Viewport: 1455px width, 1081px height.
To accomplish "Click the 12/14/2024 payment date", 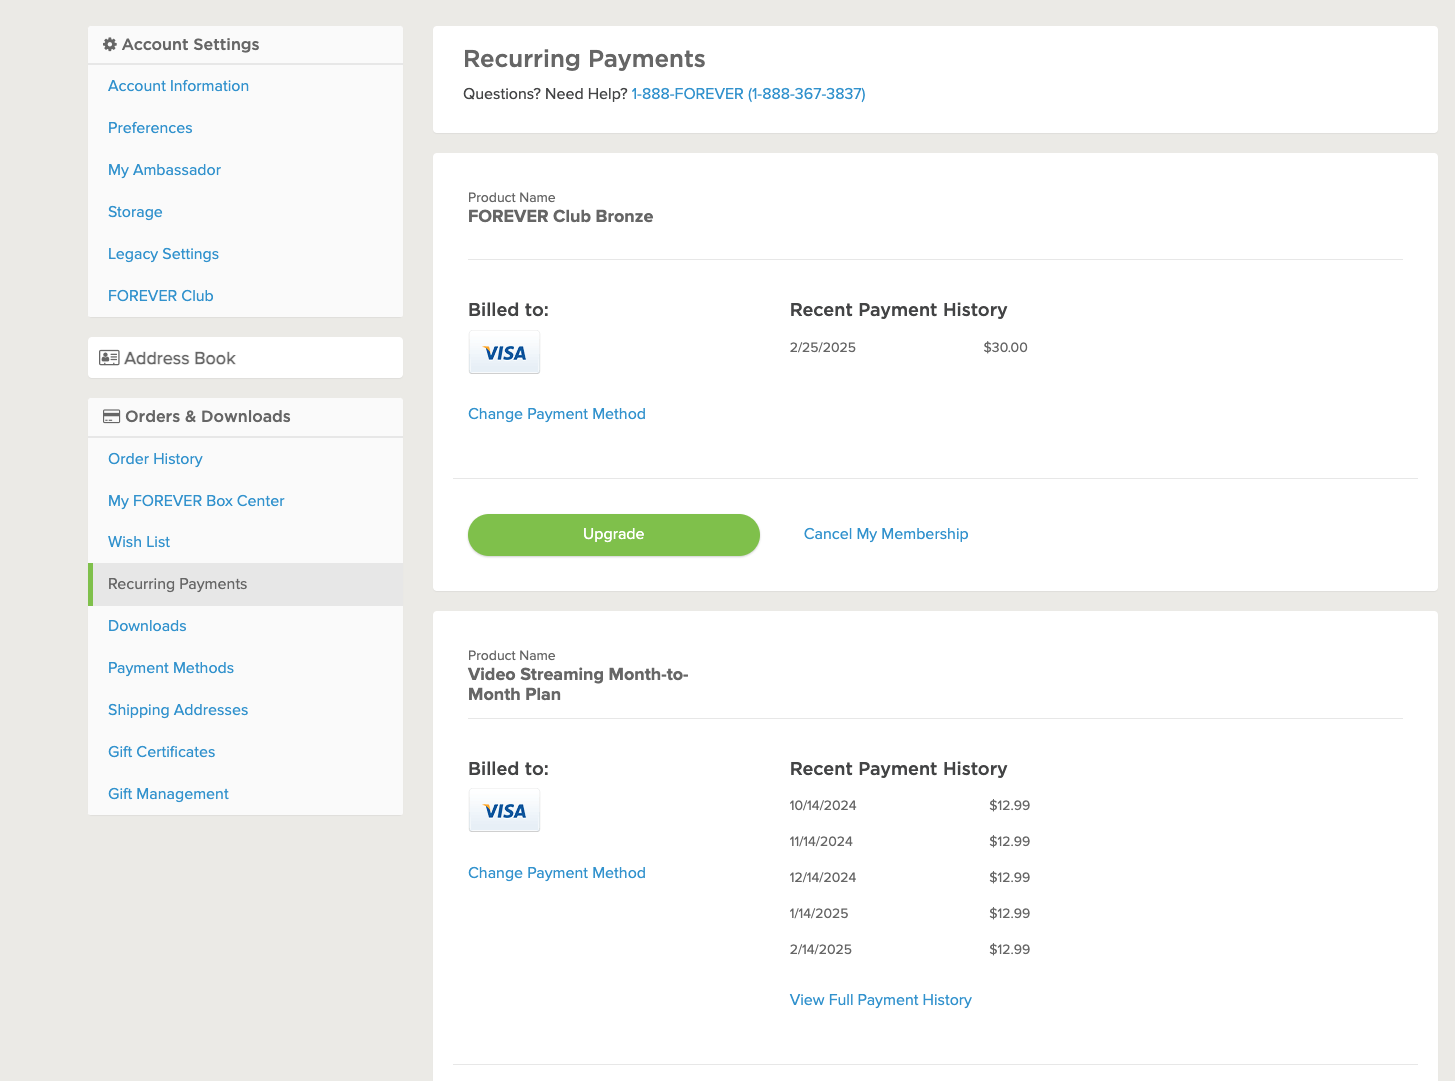I will coord(823,878).
